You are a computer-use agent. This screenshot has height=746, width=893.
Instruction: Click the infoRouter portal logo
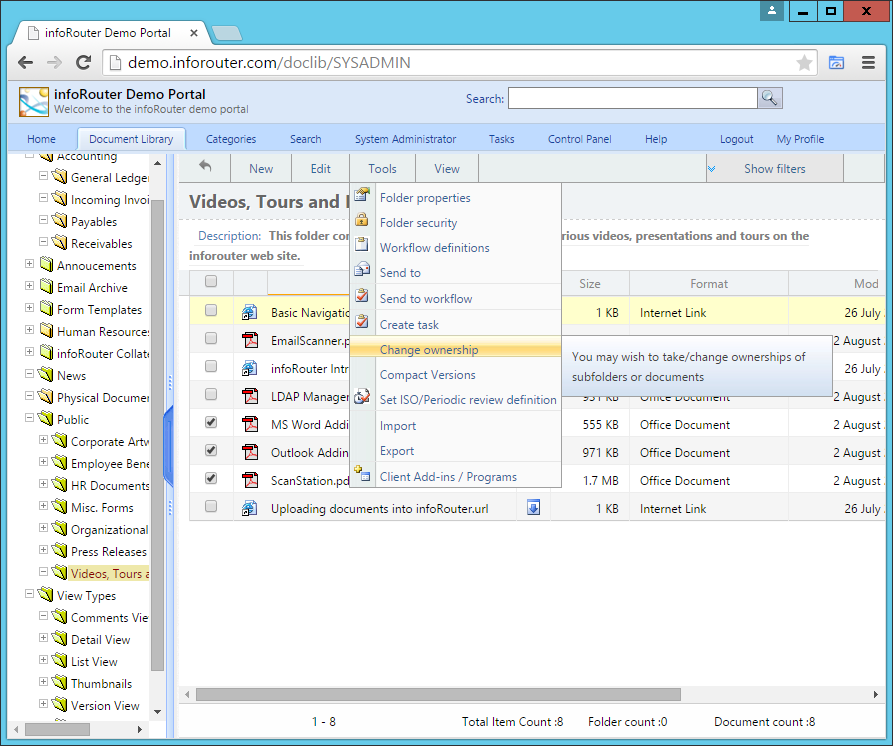(34, 101)
